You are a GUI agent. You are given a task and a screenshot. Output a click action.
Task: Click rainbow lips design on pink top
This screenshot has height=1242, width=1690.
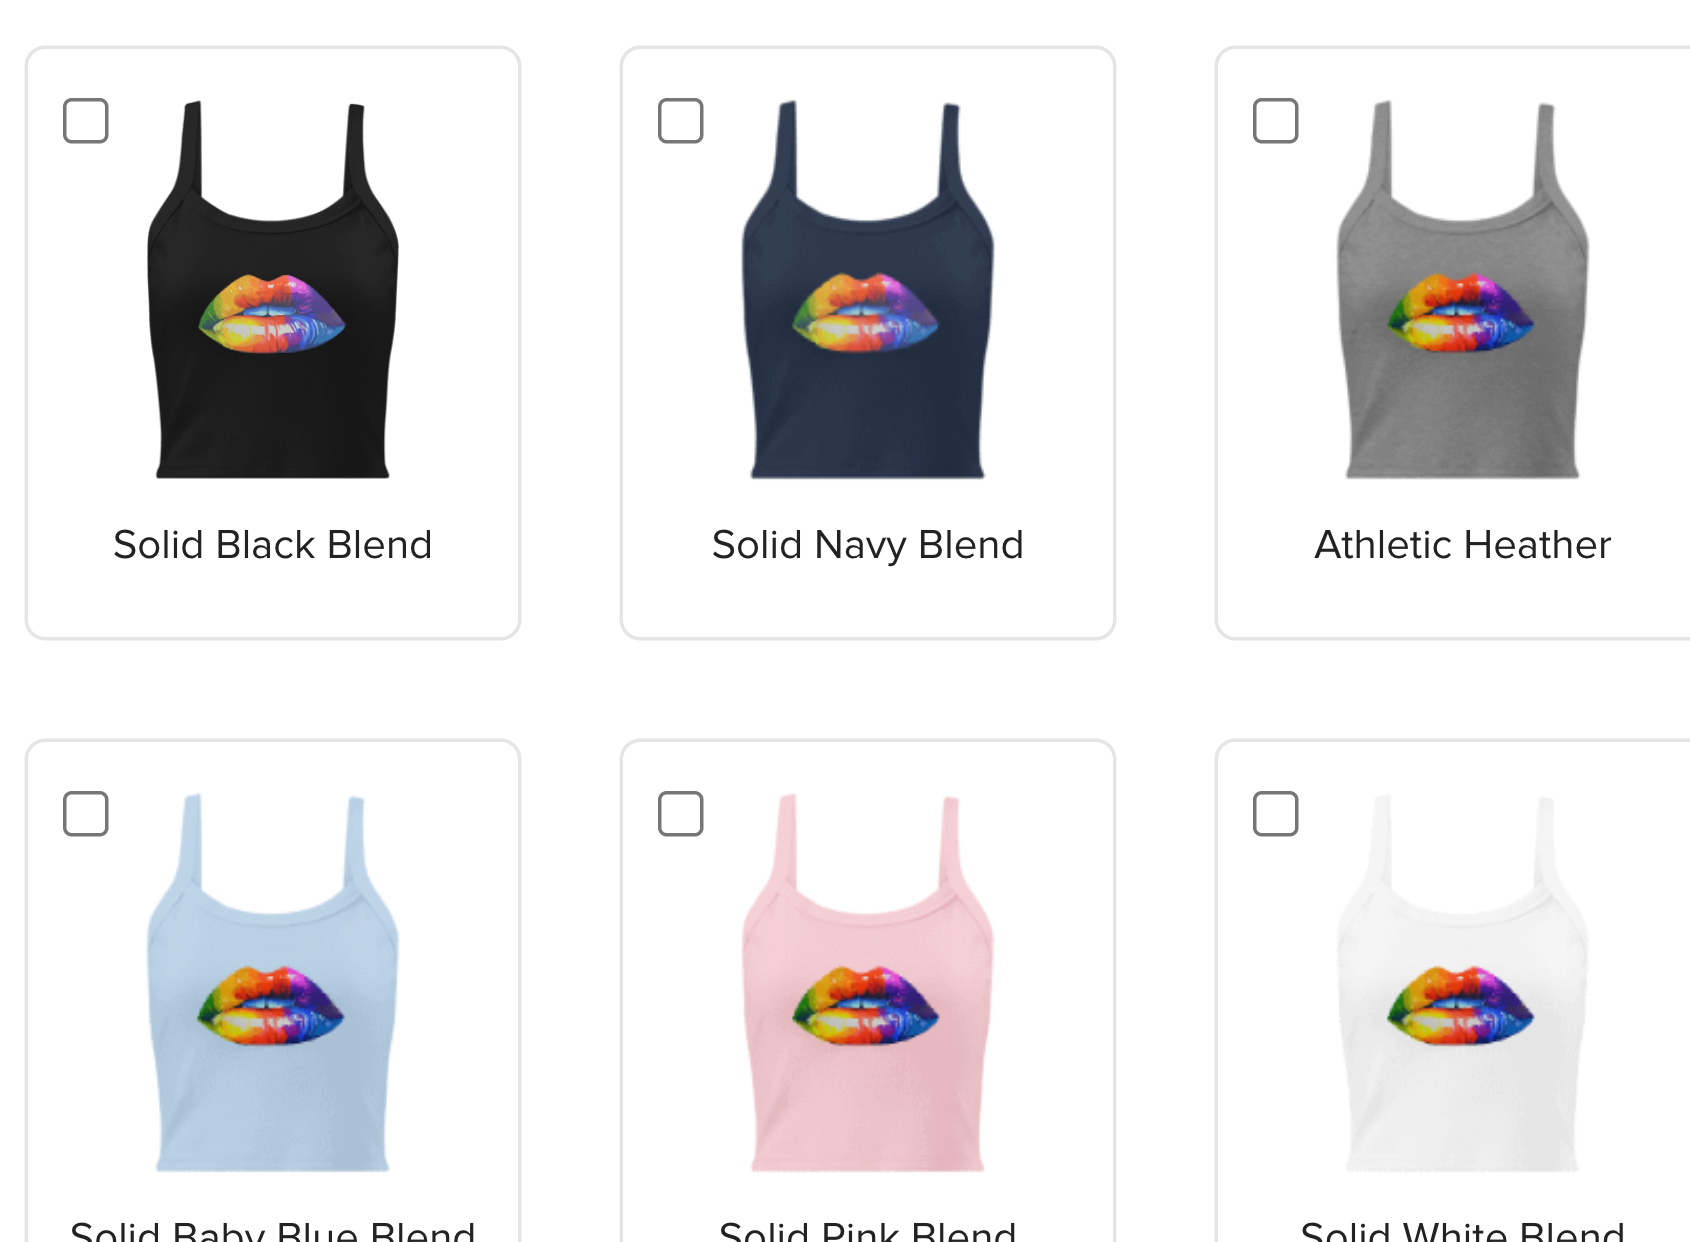[x=866, y=1006]
